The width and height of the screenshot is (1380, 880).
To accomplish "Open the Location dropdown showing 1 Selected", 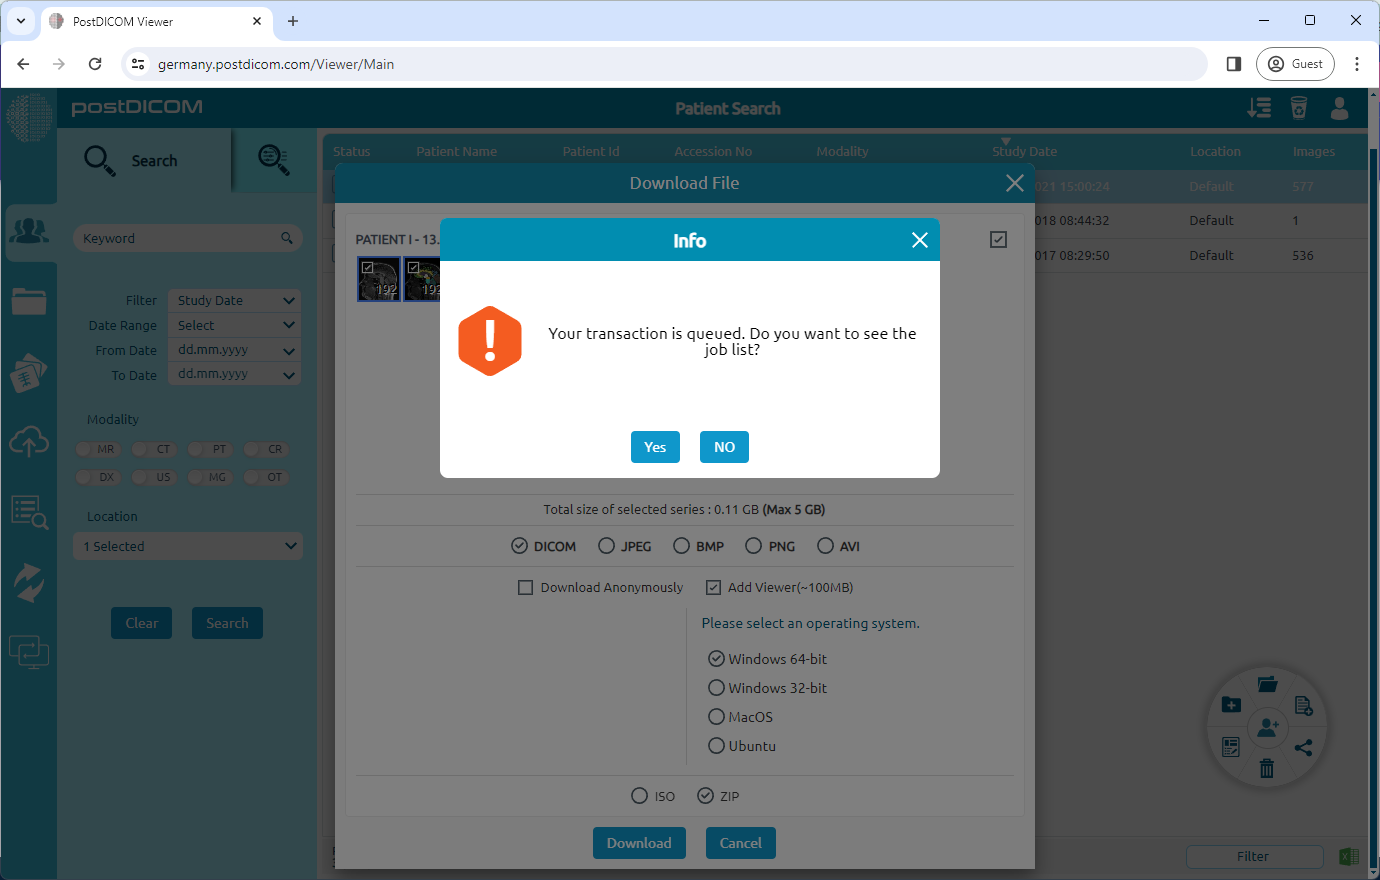I will click(x=187, y=546).
